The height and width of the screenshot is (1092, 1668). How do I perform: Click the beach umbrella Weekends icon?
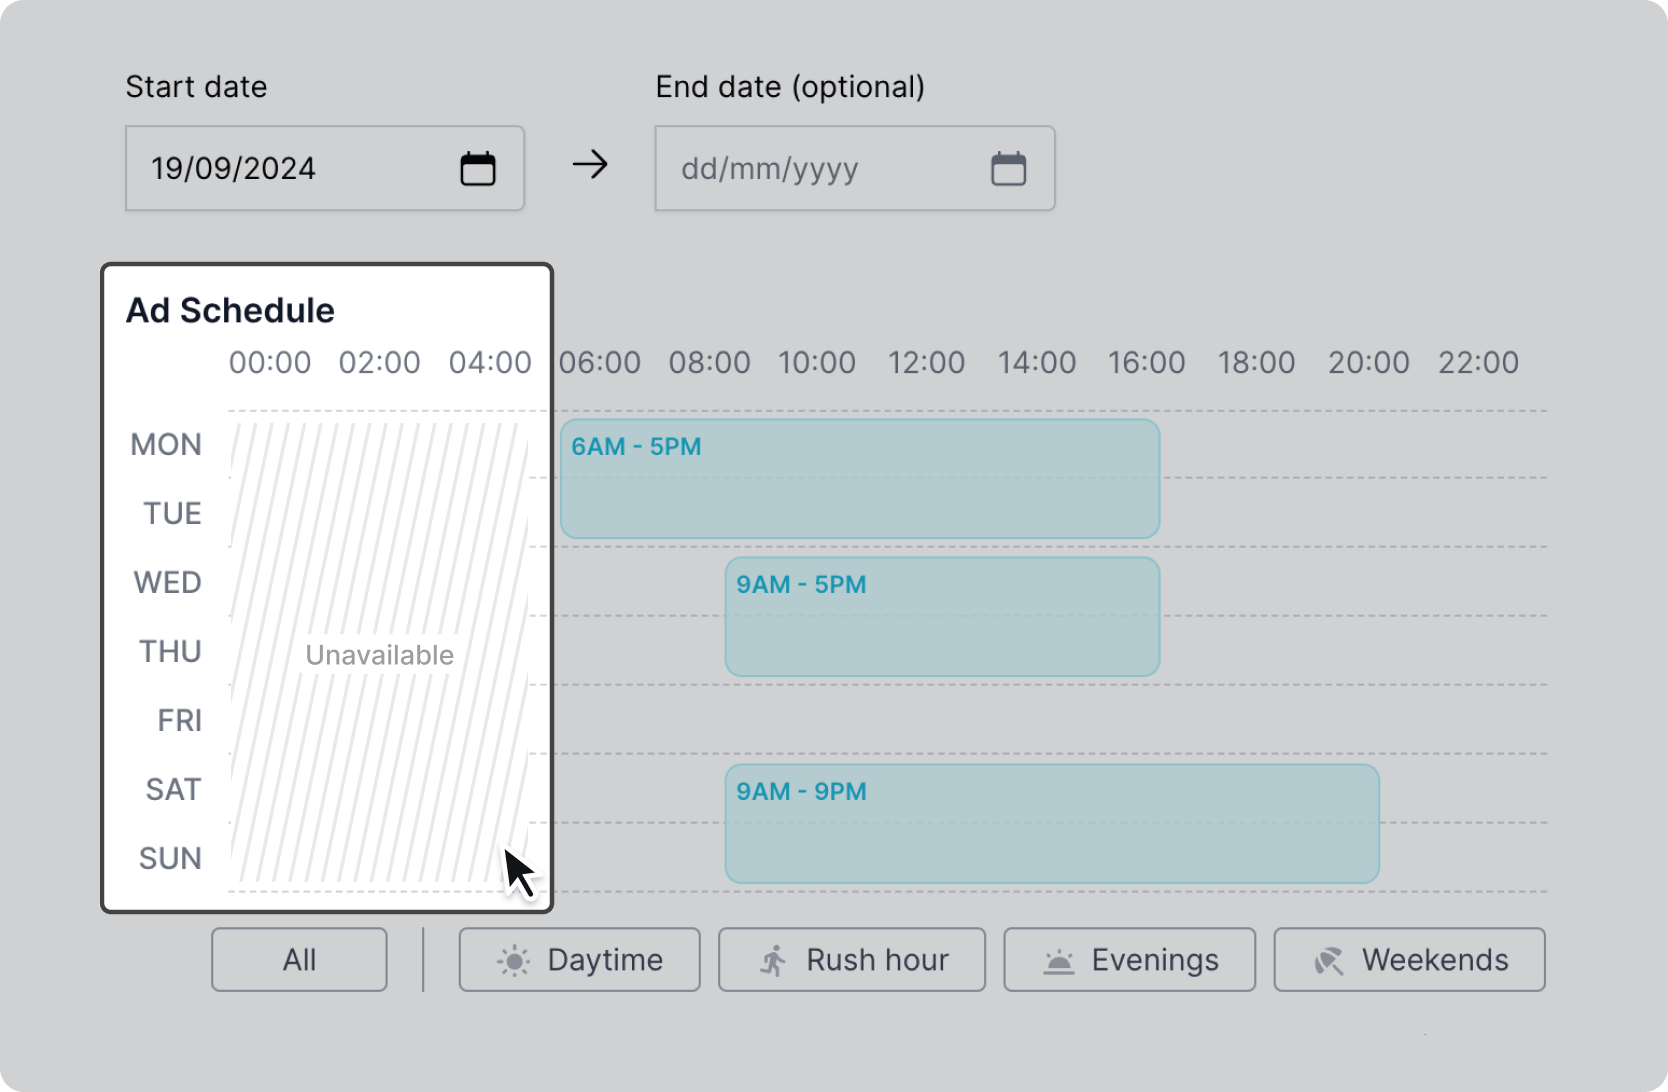(x=1328, y=961)
